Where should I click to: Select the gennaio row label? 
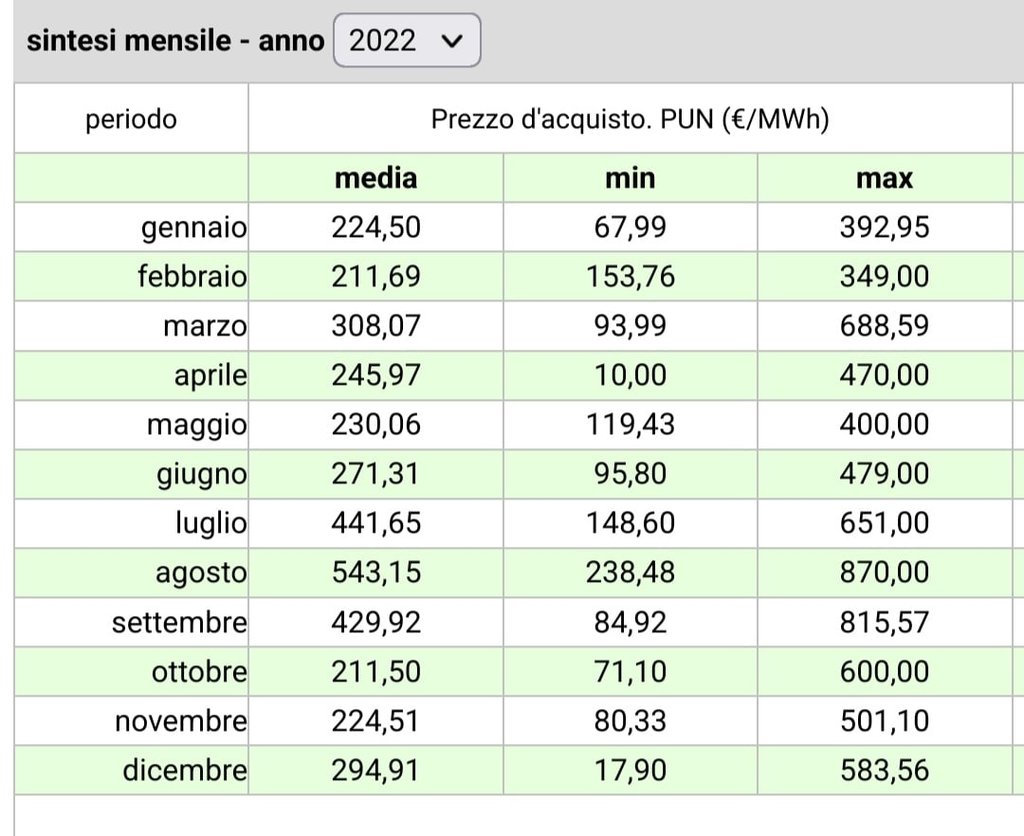click(x=194, y=227)
